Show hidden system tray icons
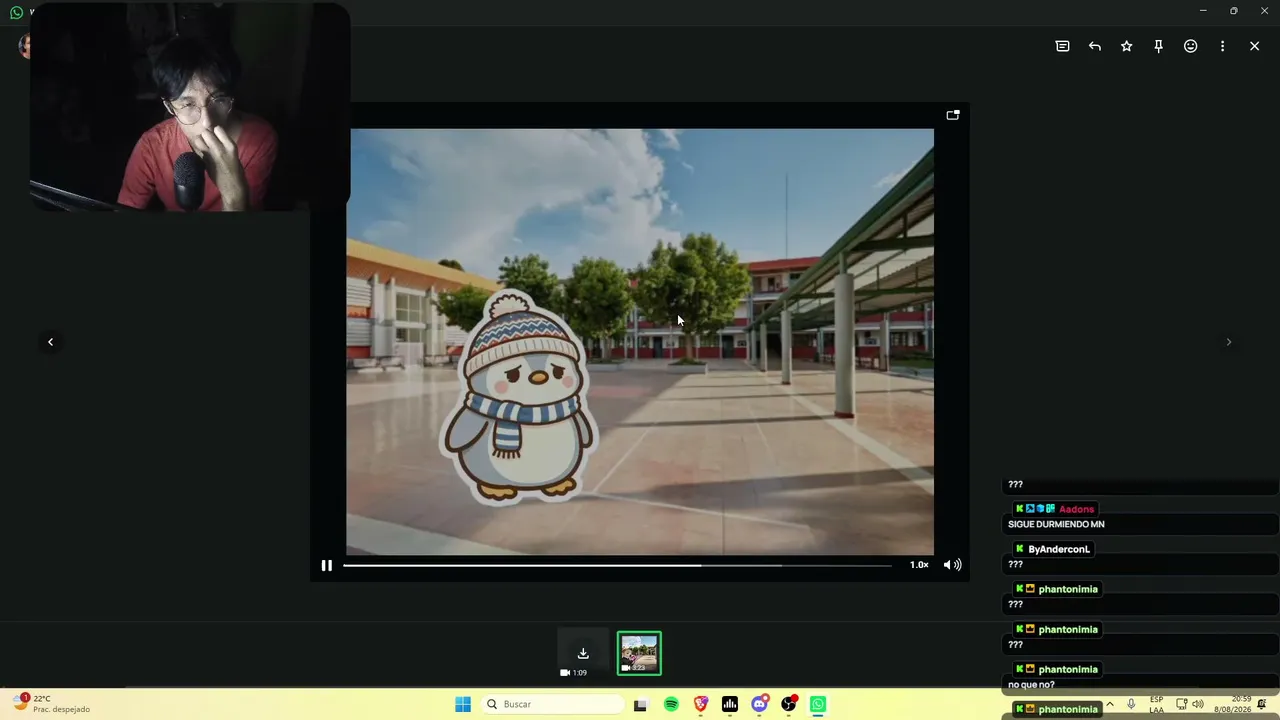1280x720 pixels. [x=1110, y=704]
